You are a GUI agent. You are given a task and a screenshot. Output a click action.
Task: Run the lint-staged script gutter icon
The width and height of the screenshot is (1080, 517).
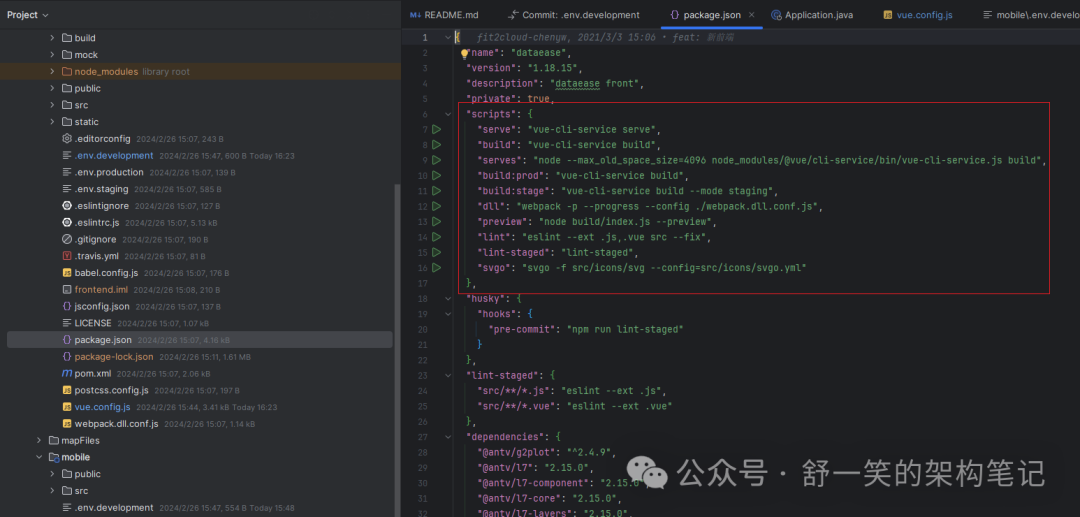[x=436, y=252]
